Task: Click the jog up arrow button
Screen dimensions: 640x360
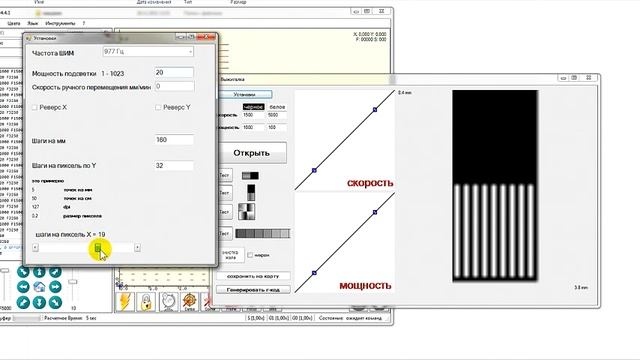Action: 39,271
